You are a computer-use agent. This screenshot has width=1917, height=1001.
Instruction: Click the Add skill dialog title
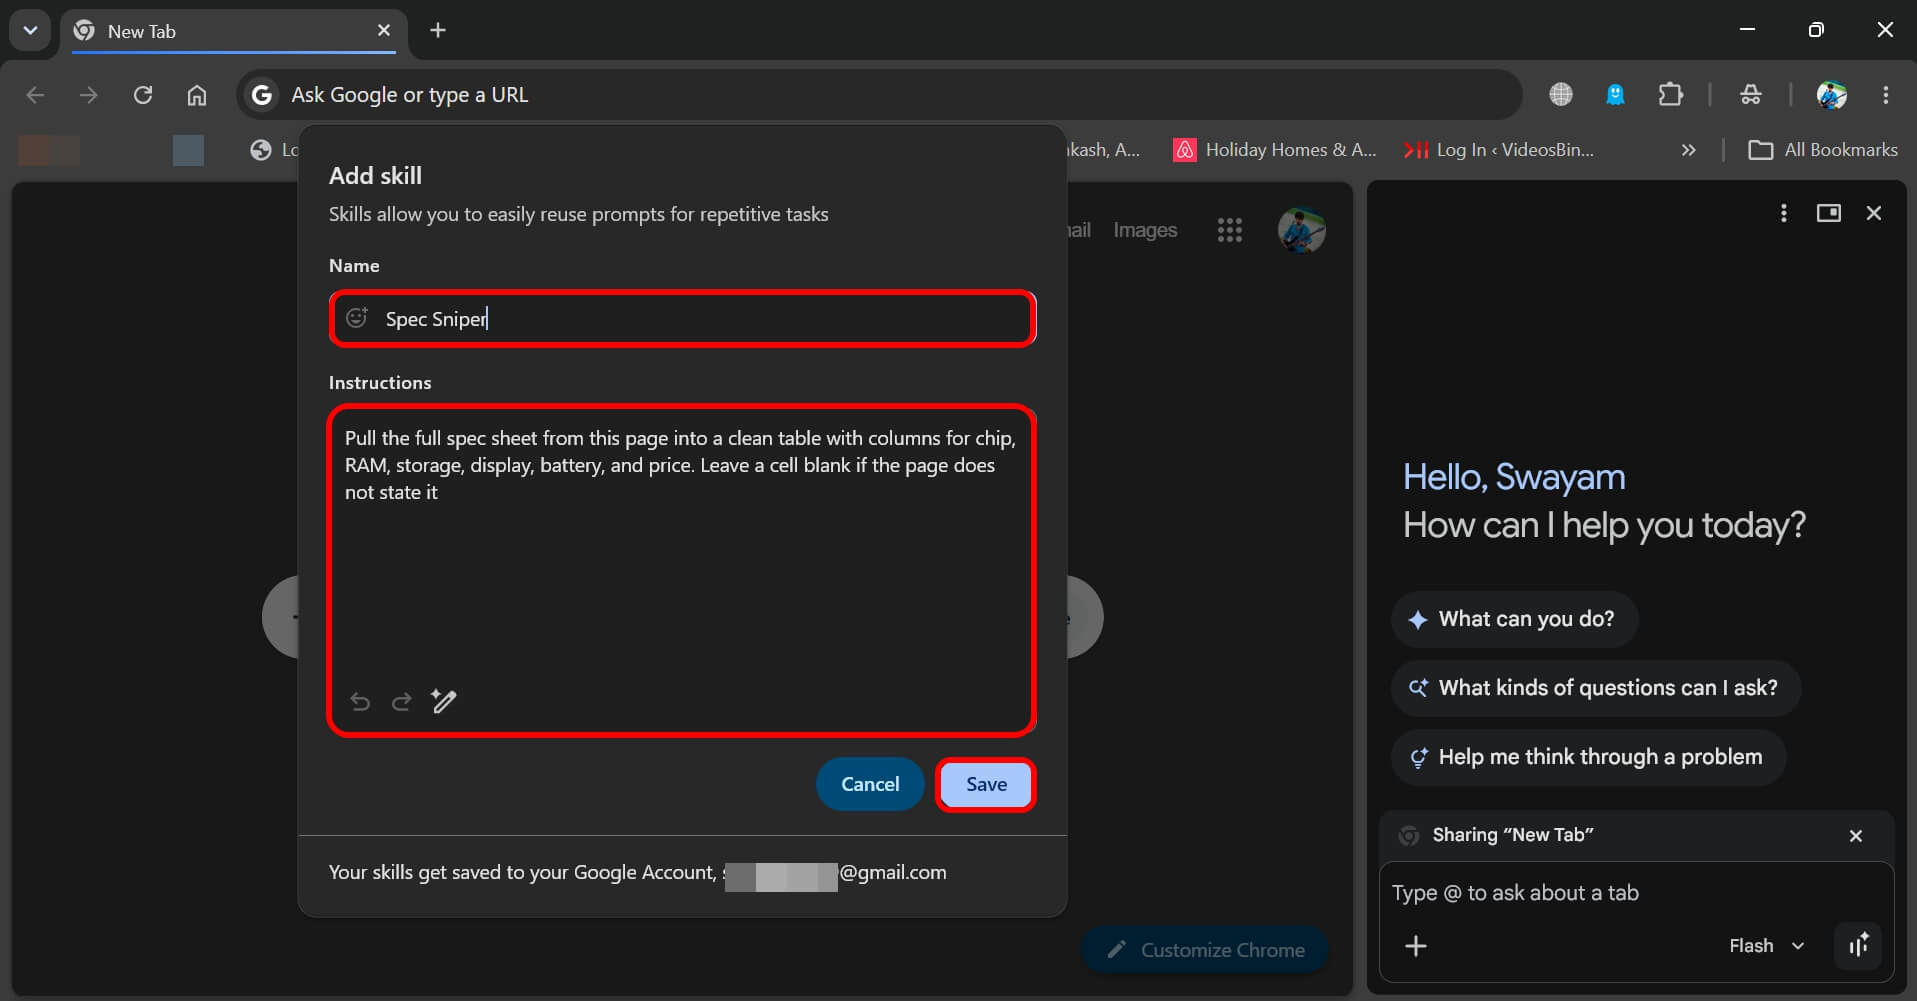[x=375, y=176]
